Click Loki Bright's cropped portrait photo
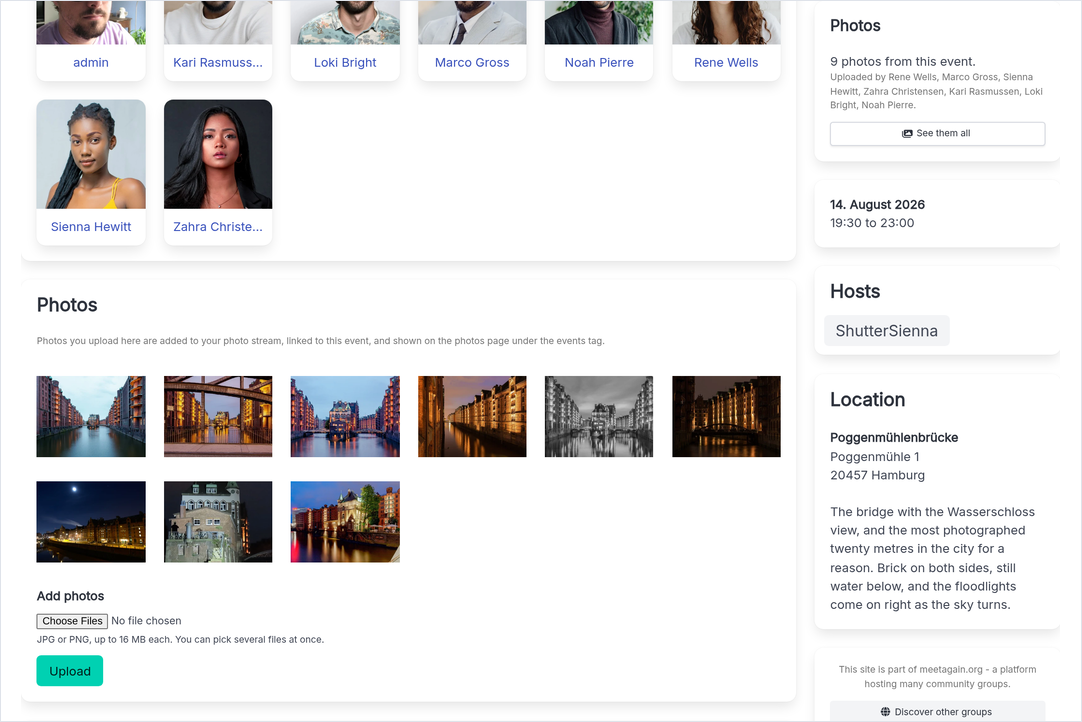Screen dimensions: 1082x722 345,22
